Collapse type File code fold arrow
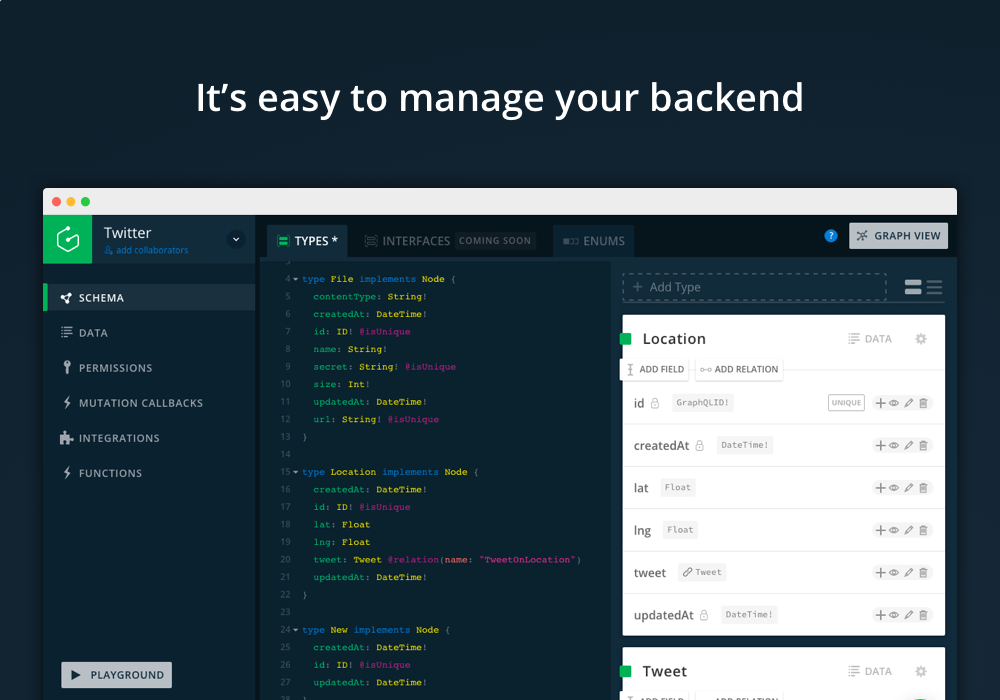The width and height of the screenshot is (1000, 700). [295, 279]
